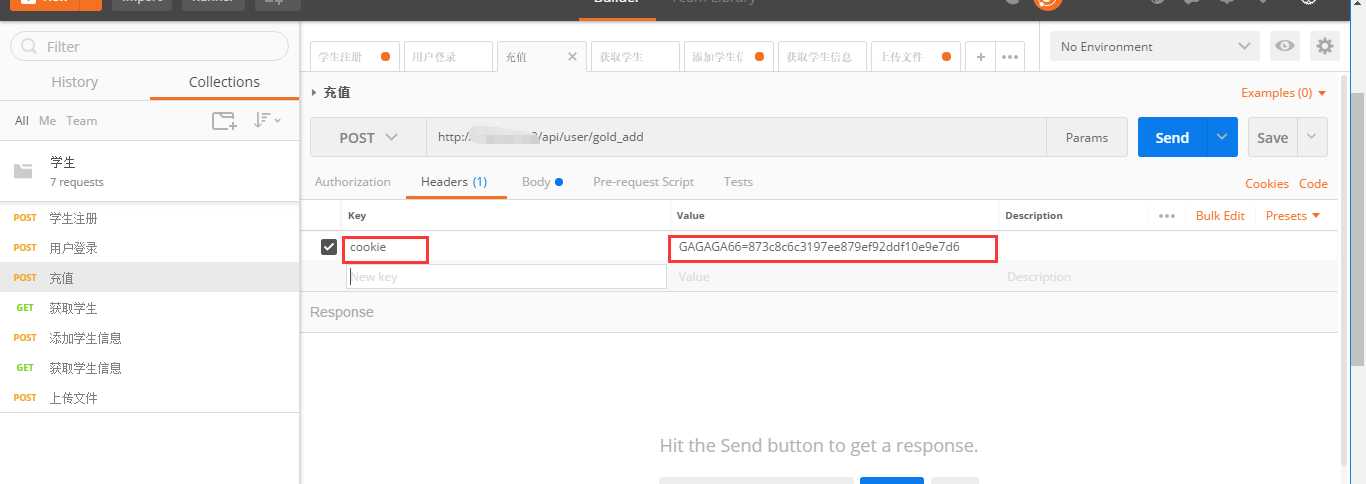This screenshot has width=1366, height=484.
Task: Click the New key input field
Action: click(x=507, y=276)
